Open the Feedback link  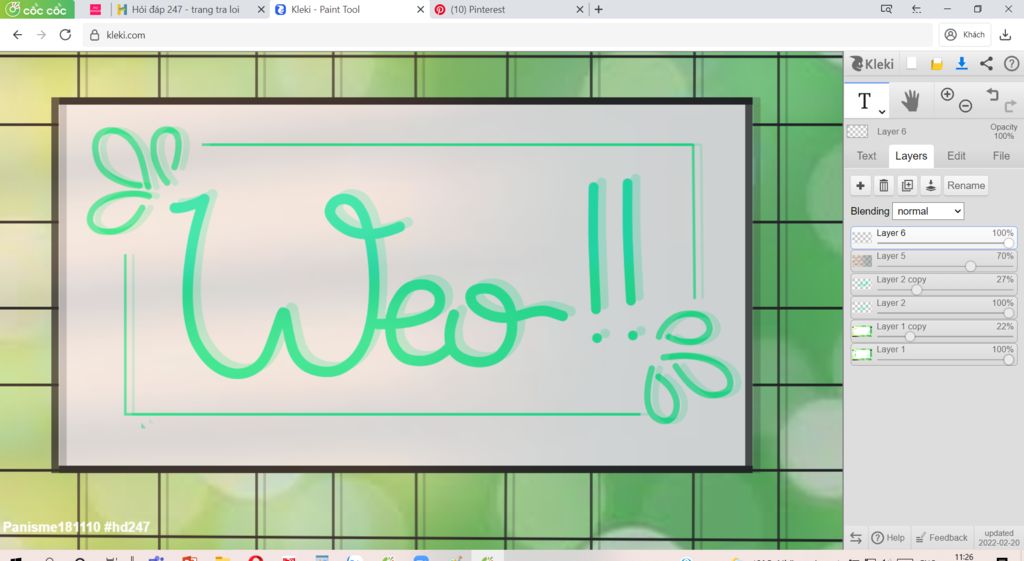941,537
